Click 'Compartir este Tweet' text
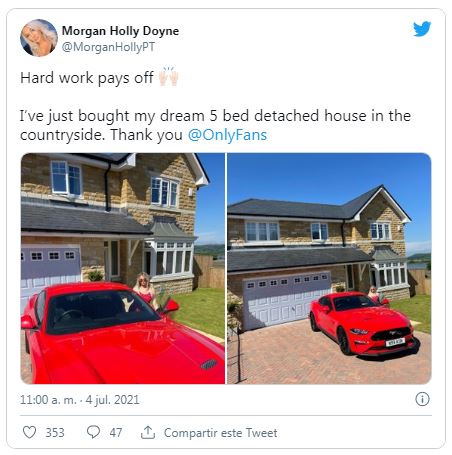 click(x=220, y=433)
